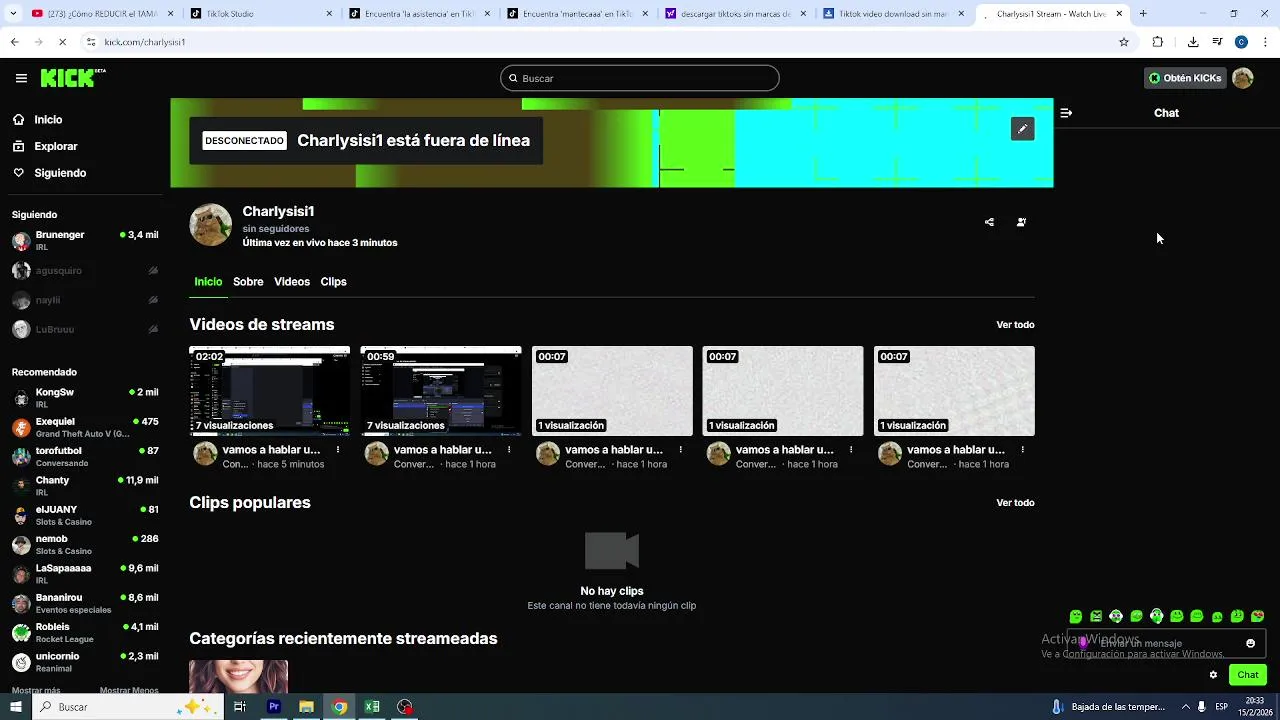Open Brunenger in the Siguiendo list
The height and width of the screenshot is (720, 1280).
(85, 241)
